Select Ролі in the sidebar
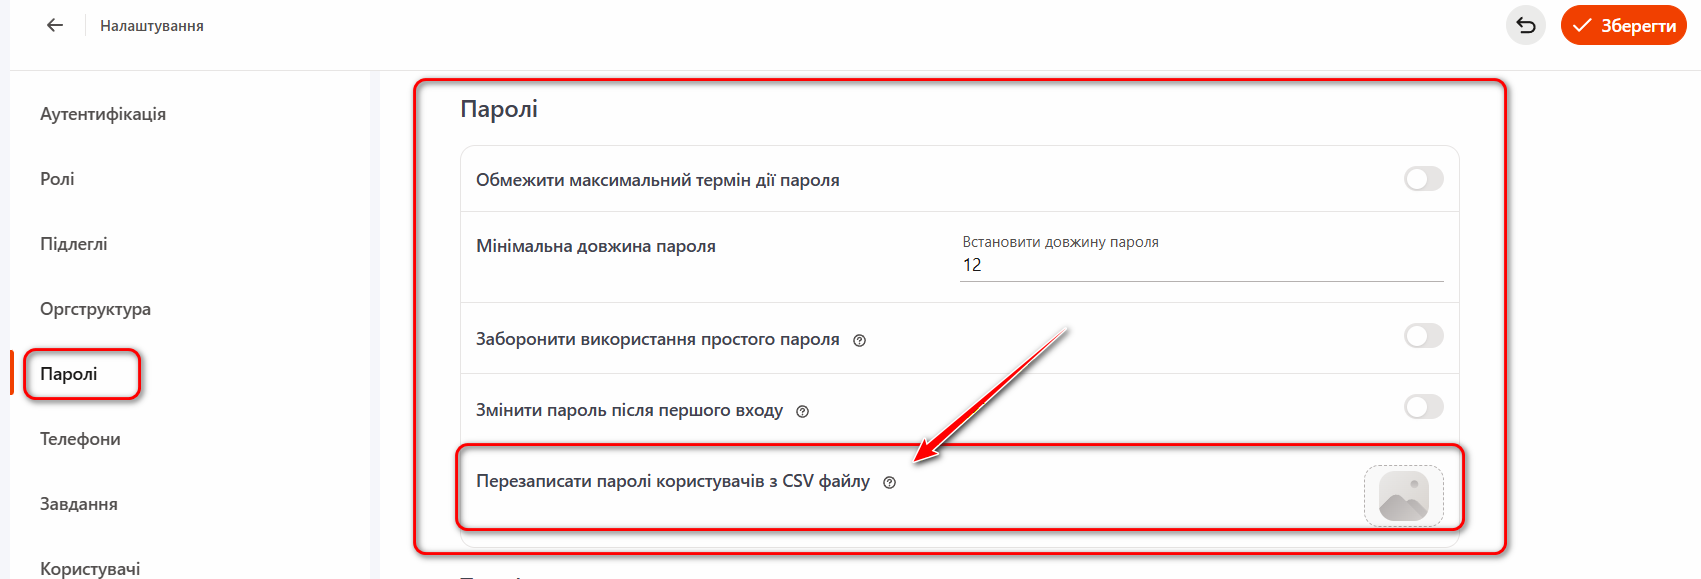This screenshot has width=1701, height=579. [x=57, y=179]
